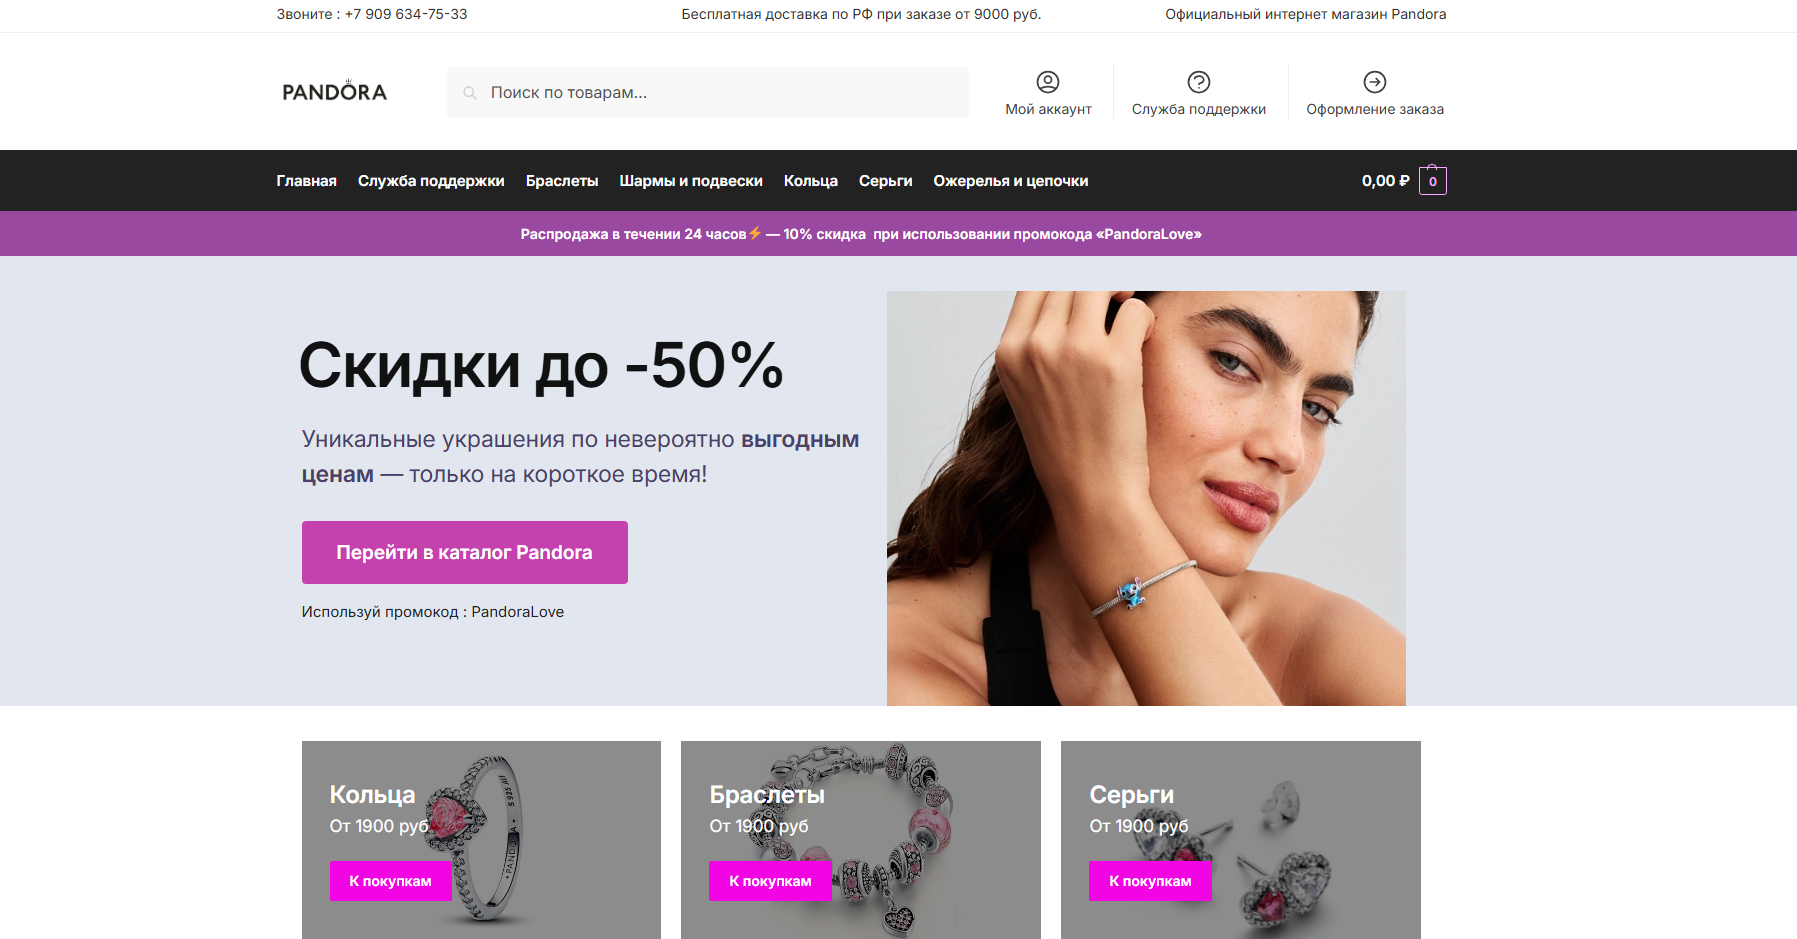The height and width of the screenshot is (939, 1797).
Task: Click К покупкам button on Браслеты card
Action: point(770,881)
